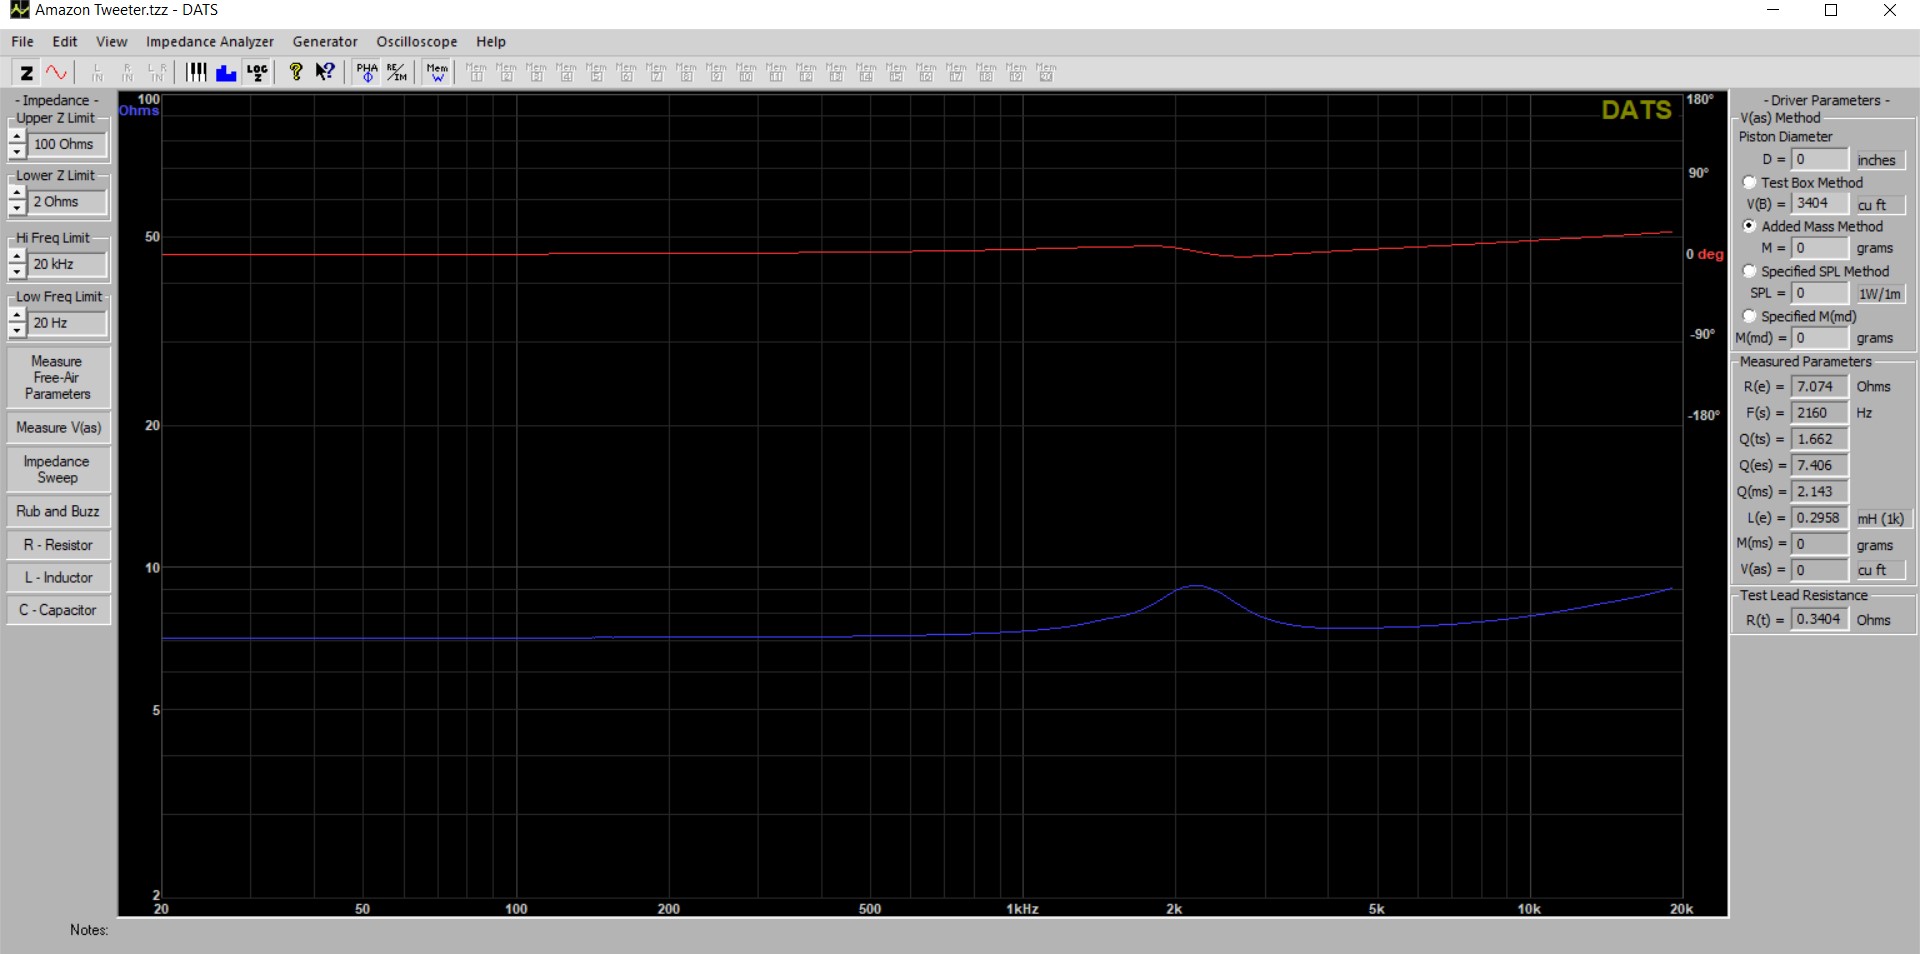Image resolution: width=1920 pixels, height=954 pixels.
Task: Increase Low Freq Limit with up arrow
Action: click(x=17, y=316)
